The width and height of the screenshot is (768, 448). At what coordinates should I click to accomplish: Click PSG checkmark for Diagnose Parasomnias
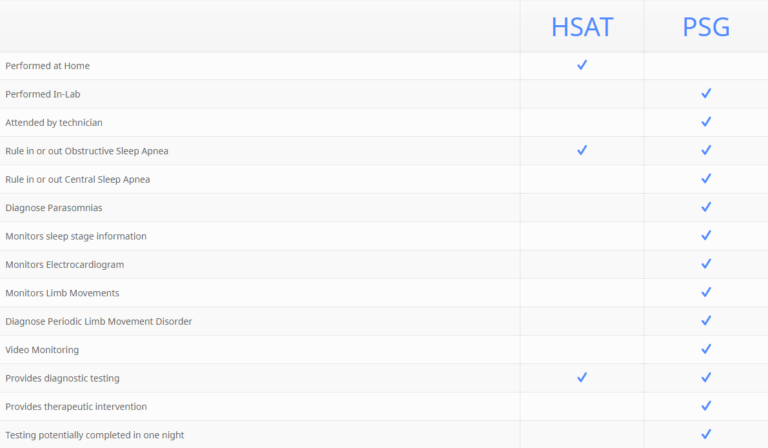(706, 207)
